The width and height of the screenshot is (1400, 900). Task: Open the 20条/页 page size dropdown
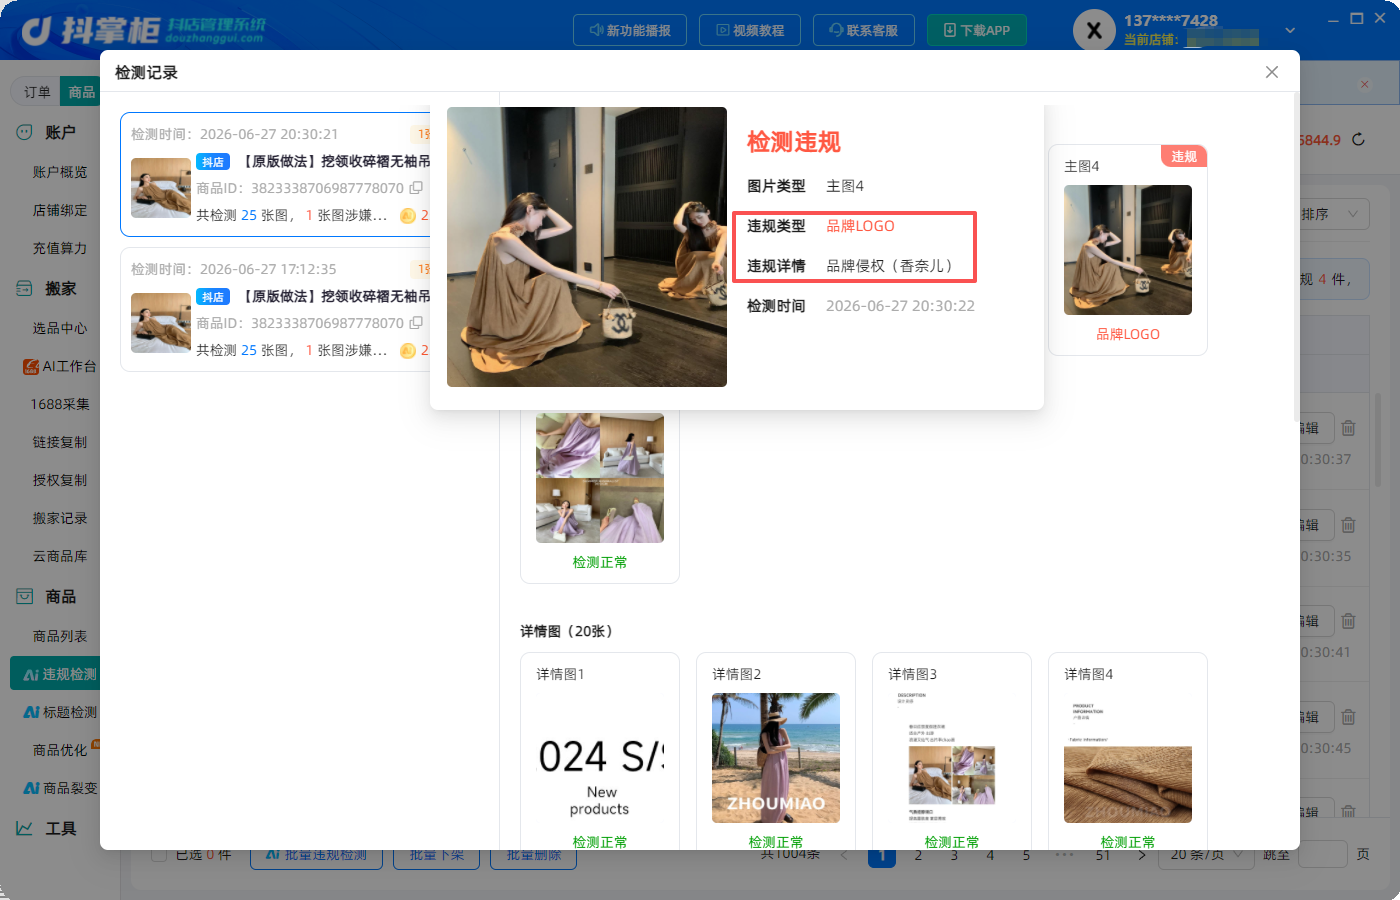click(x=1206, y=855)
